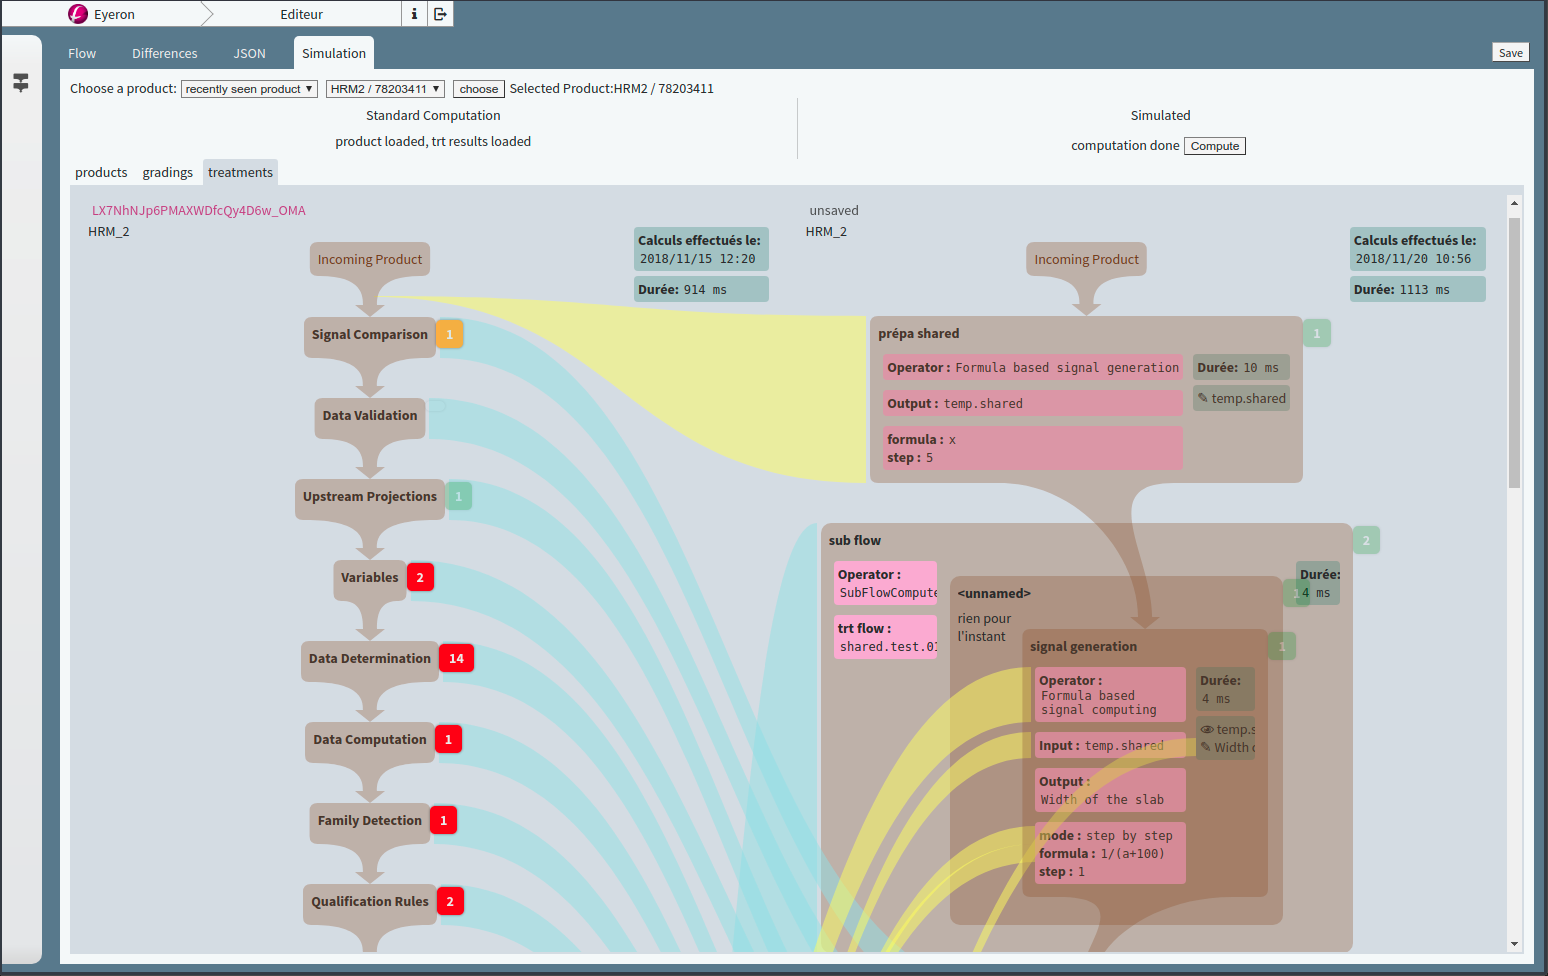Click the choose button
This screenshot has width=1548, height=976.
[x=479, y=89]
